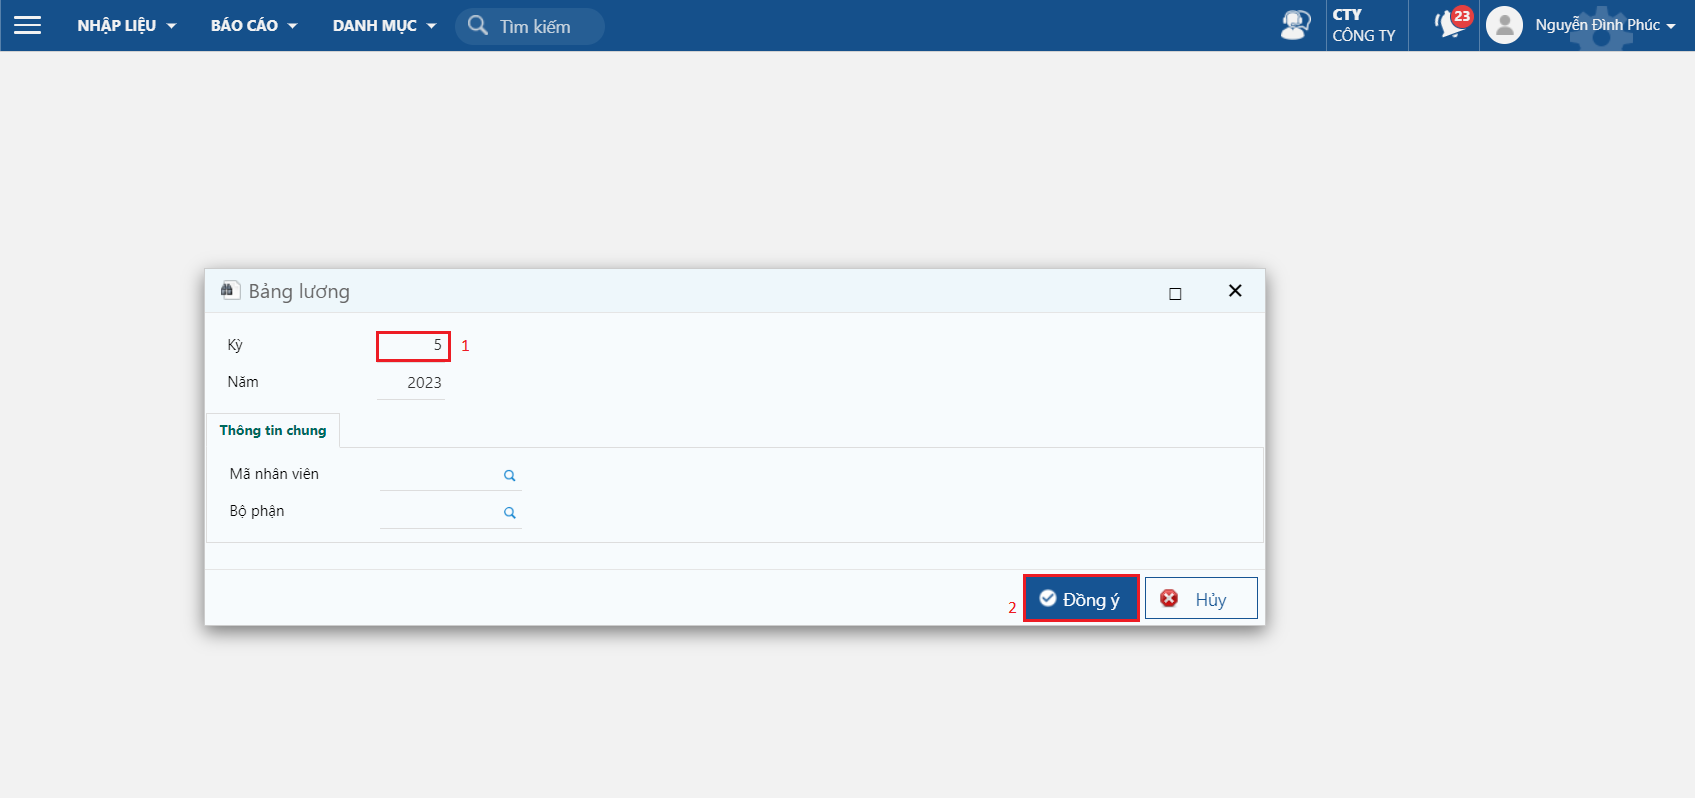
Task: Expand the NHẬP LIỆU menu
Action: click(x=126, y=26)
